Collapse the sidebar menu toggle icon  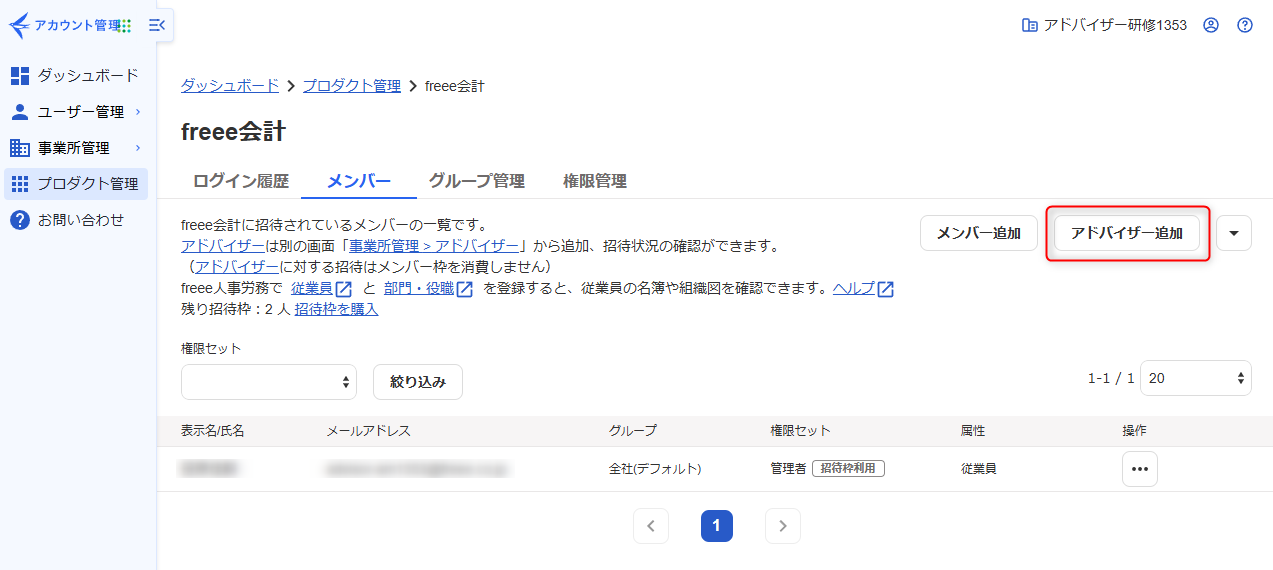tap(157, 25)
